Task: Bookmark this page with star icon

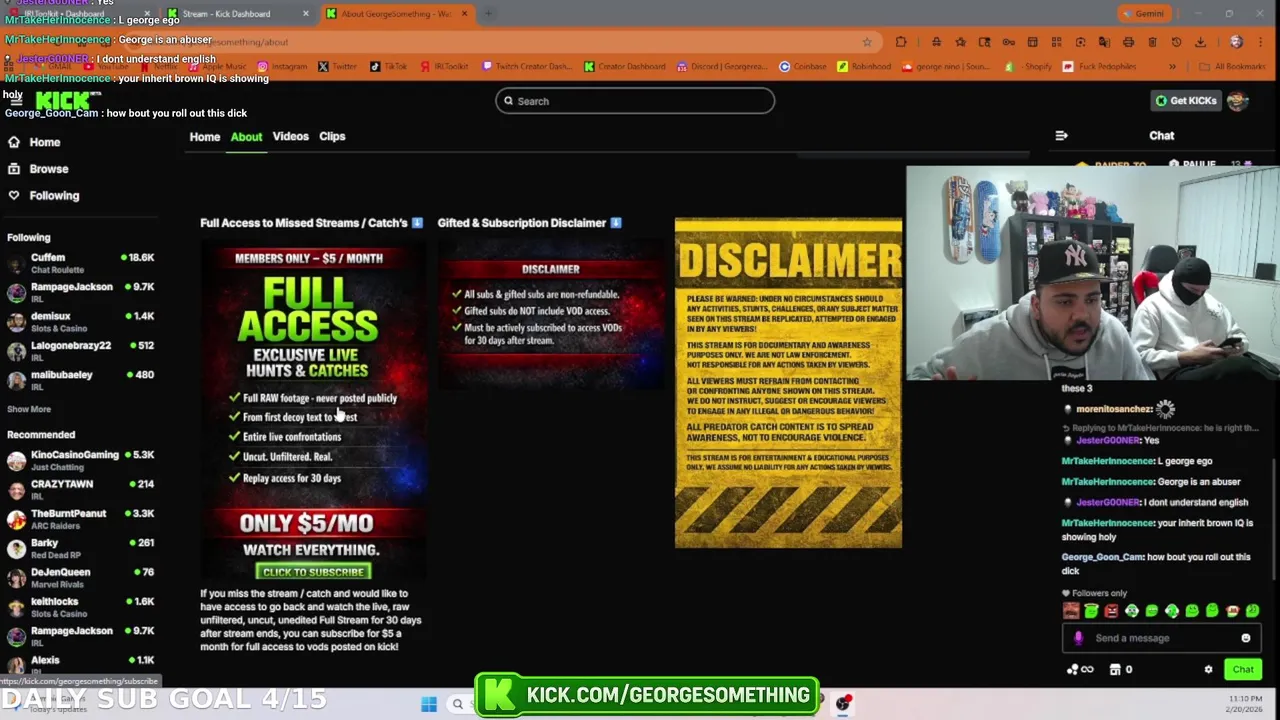Action: (x=867, y=42)
